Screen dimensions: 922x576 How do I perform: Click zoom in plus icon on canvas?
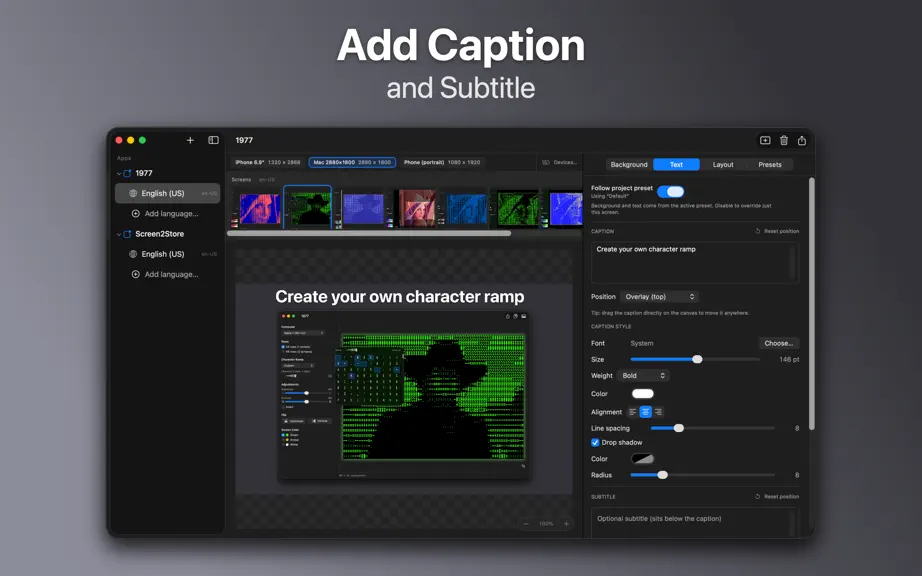pyautogui.click(x=566, y=524)
